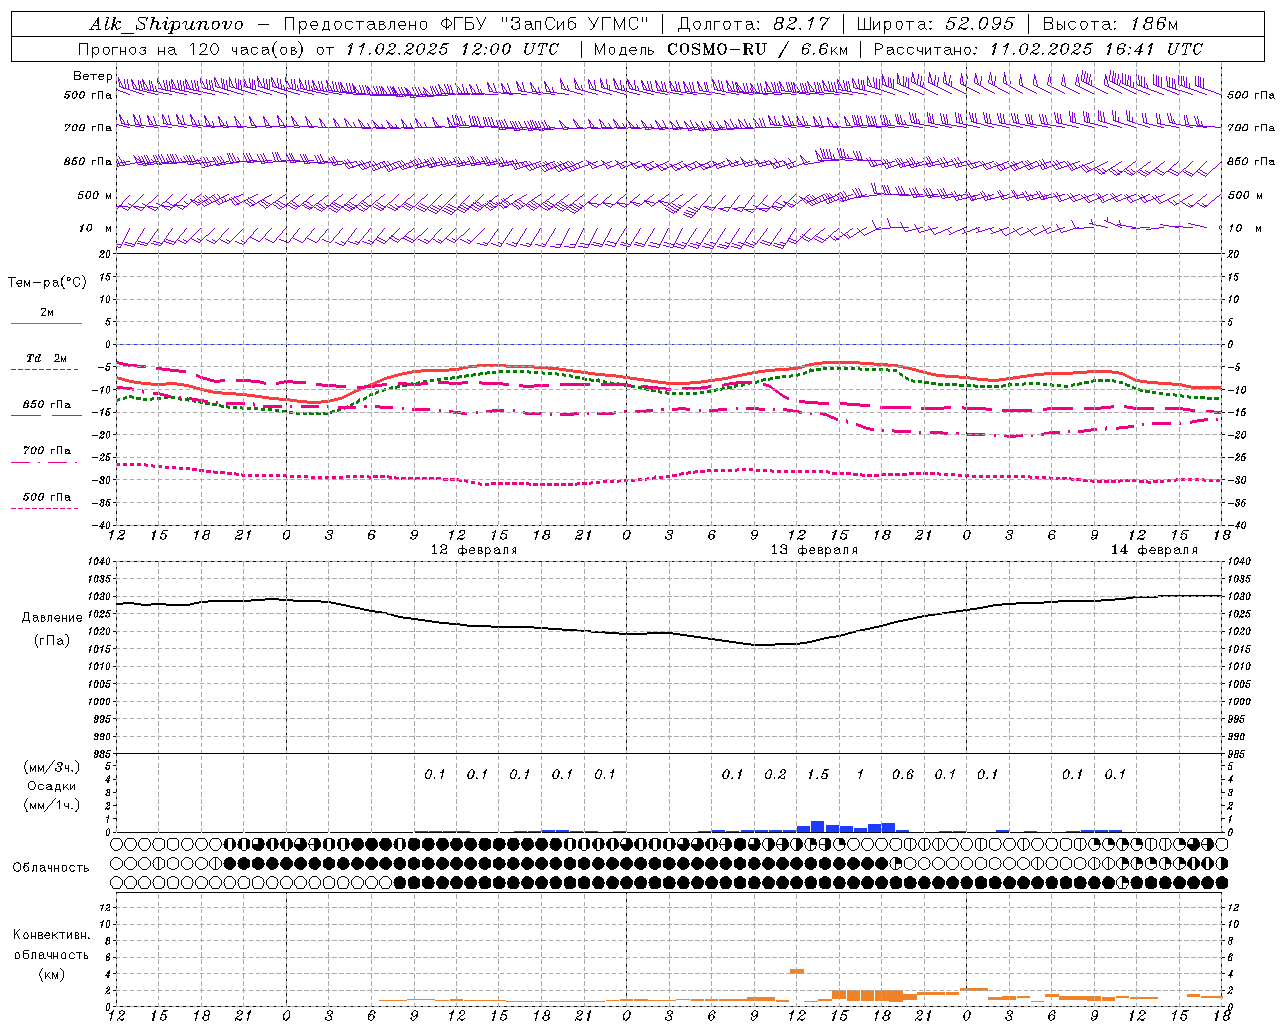This screenshot has width=1280, height=1024.
Task: Click the Модель COSMO-RU / 6.6км label
Action: pos(721,49)
